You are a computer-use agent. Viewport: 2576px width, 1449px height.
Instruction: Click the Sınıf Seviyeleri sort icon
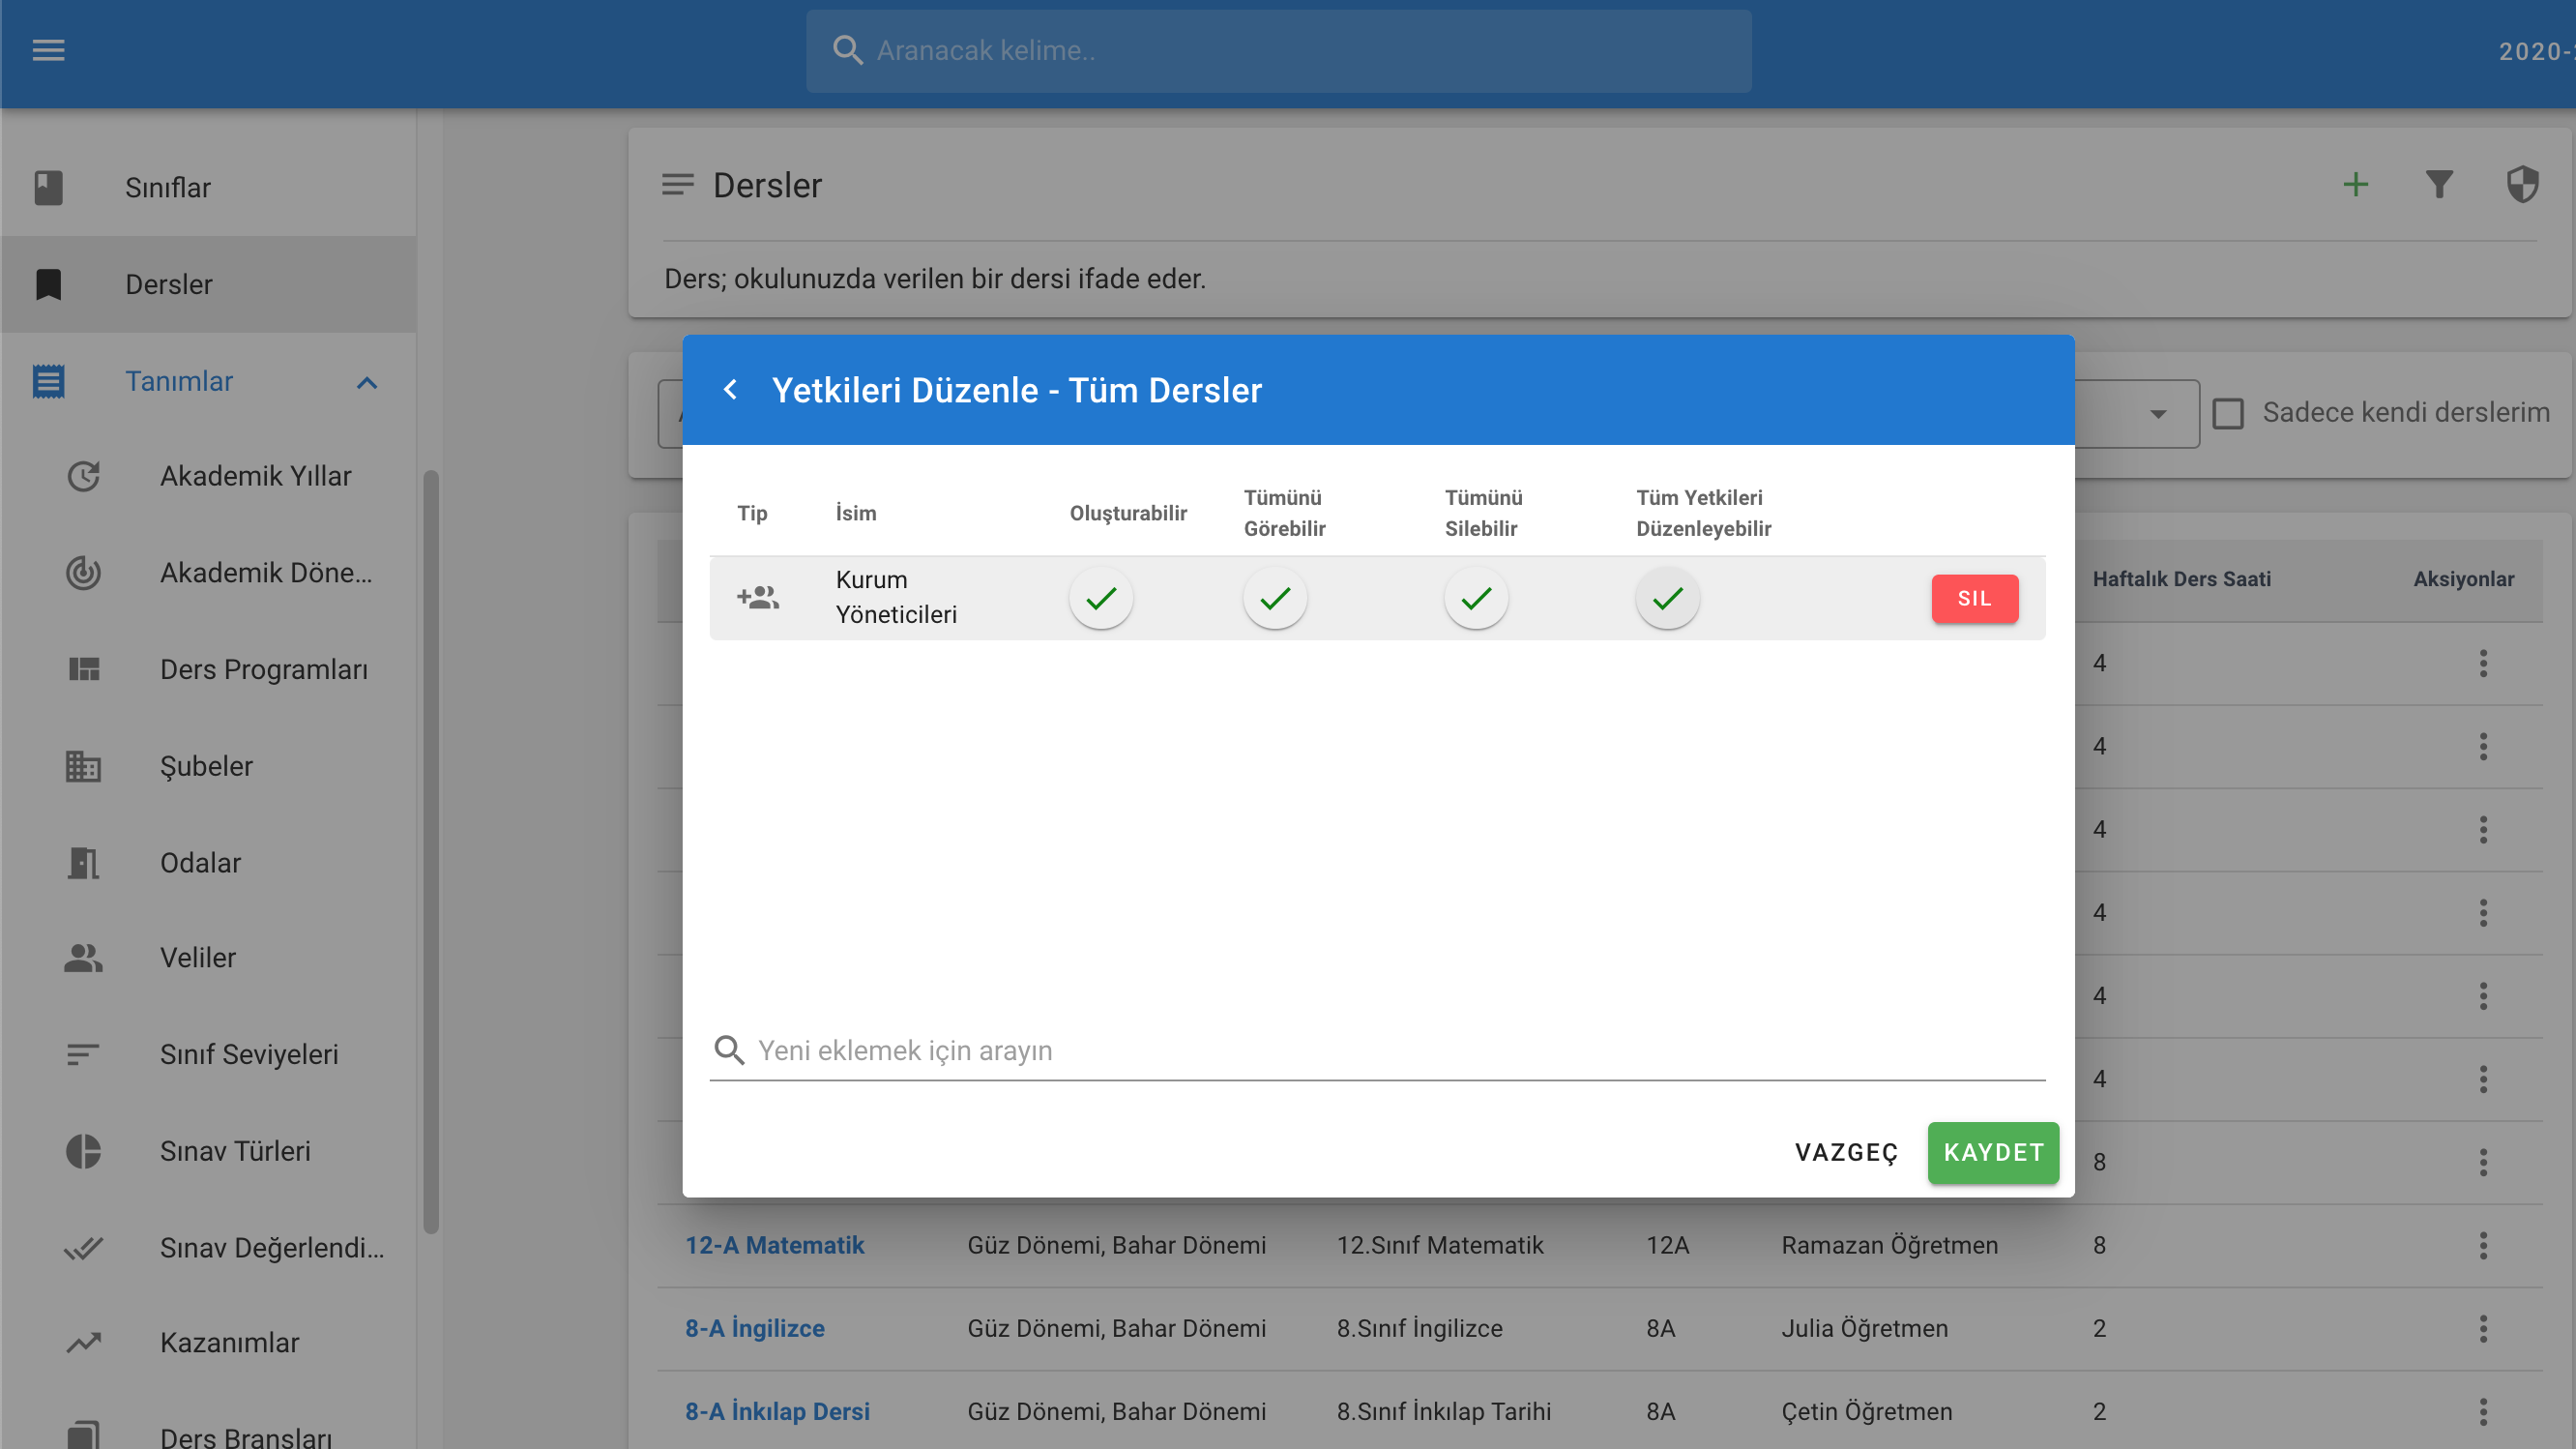(x=83, y=1055)
